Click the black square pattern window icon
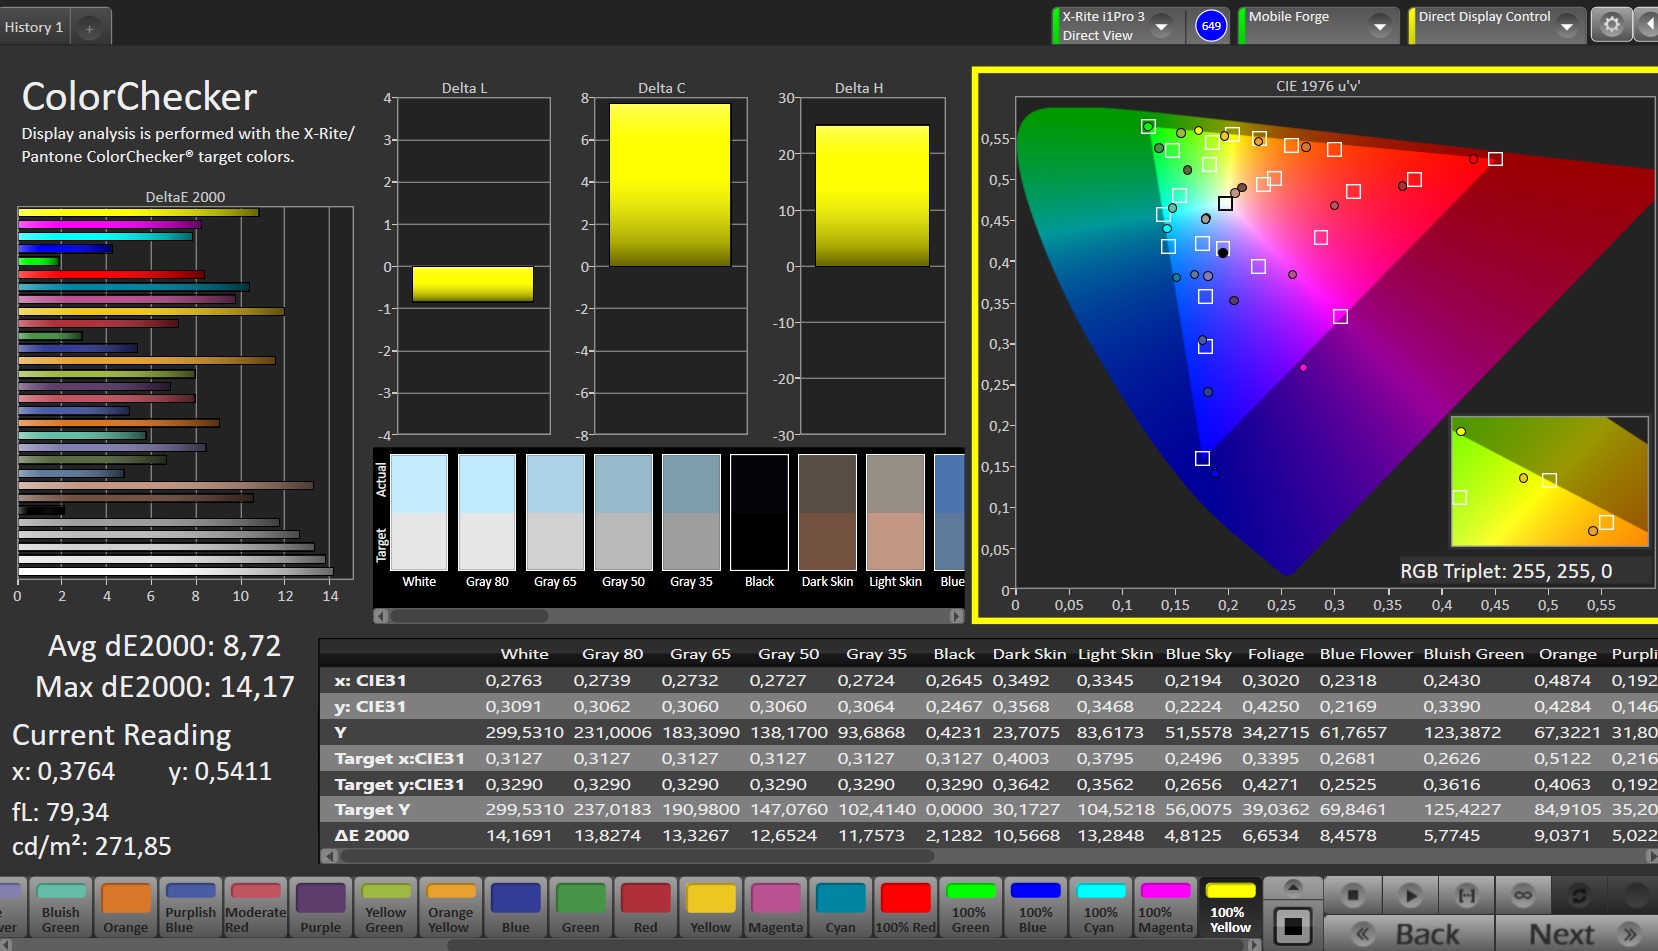 (1292, 926)
